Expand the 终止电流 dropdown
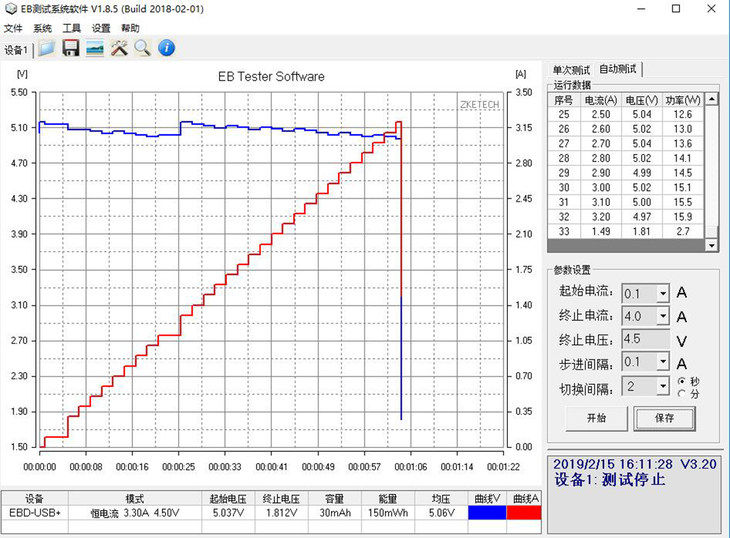The height and width of the screenshot is (538, 730). [x=663, y=316]
